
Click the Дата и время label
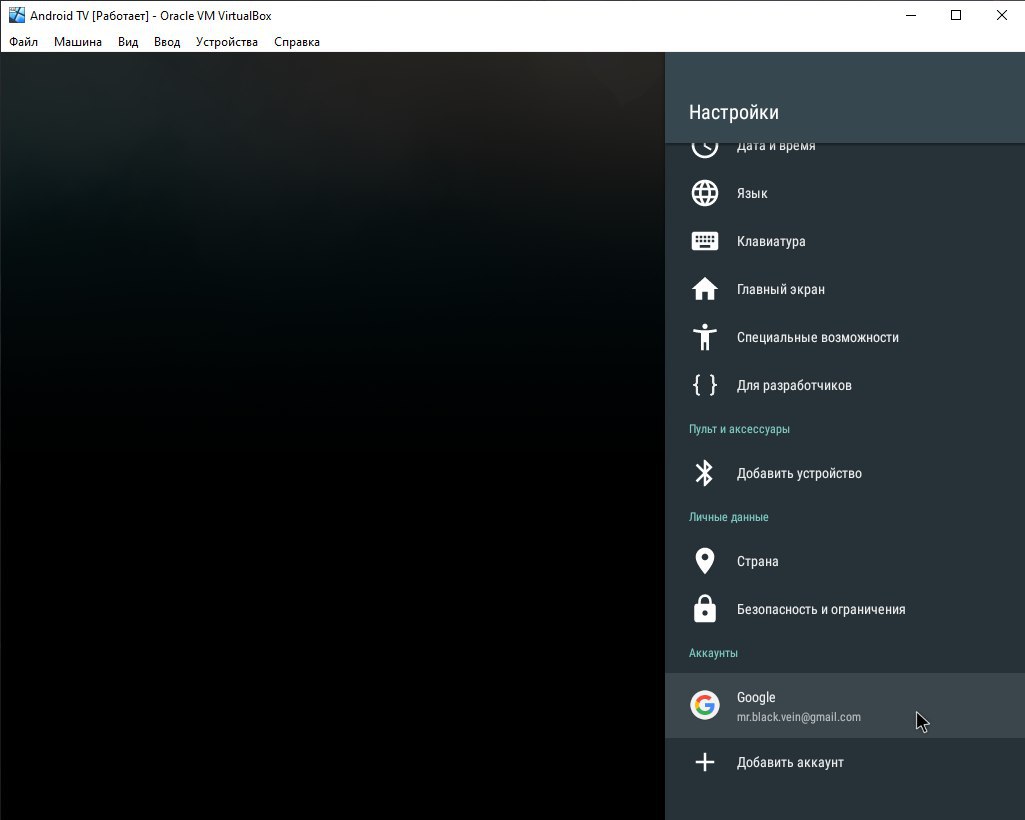[x=776, y=147]
